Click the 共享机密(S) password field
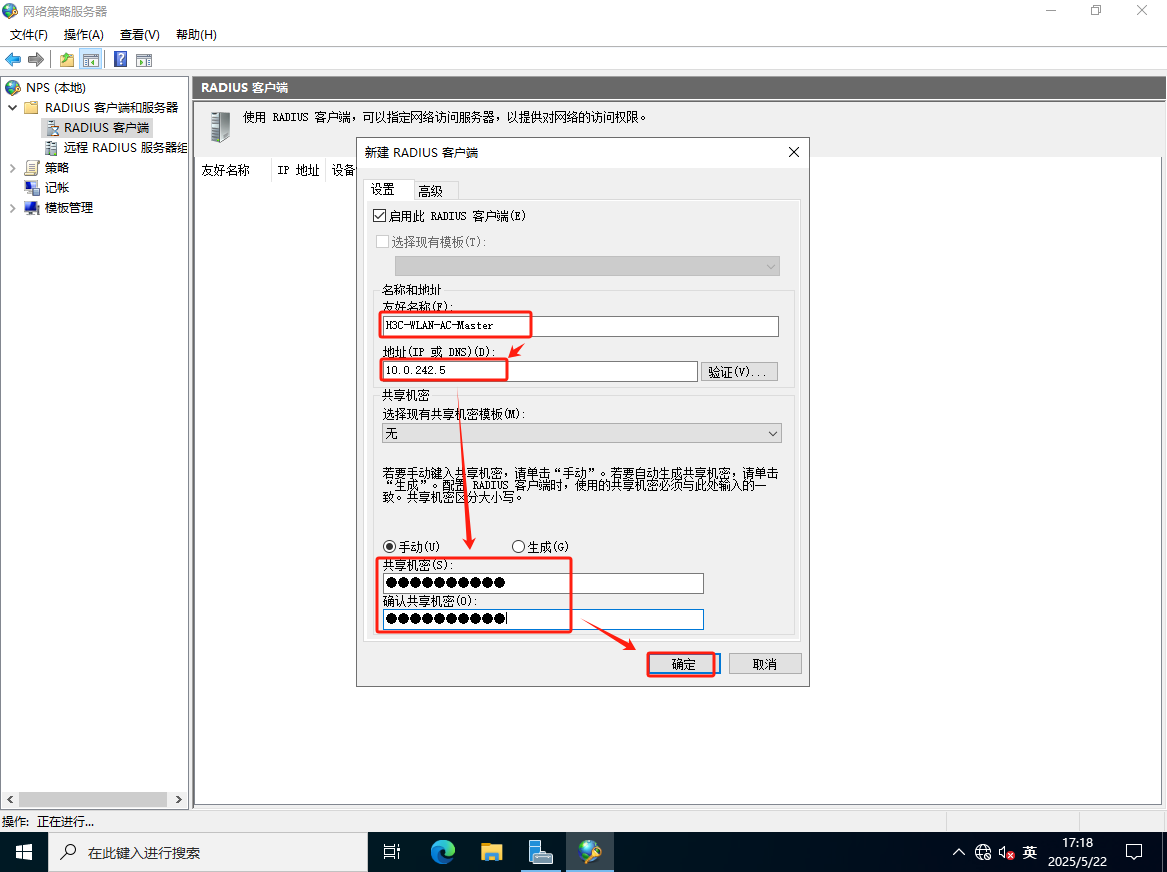 point(543,583)
